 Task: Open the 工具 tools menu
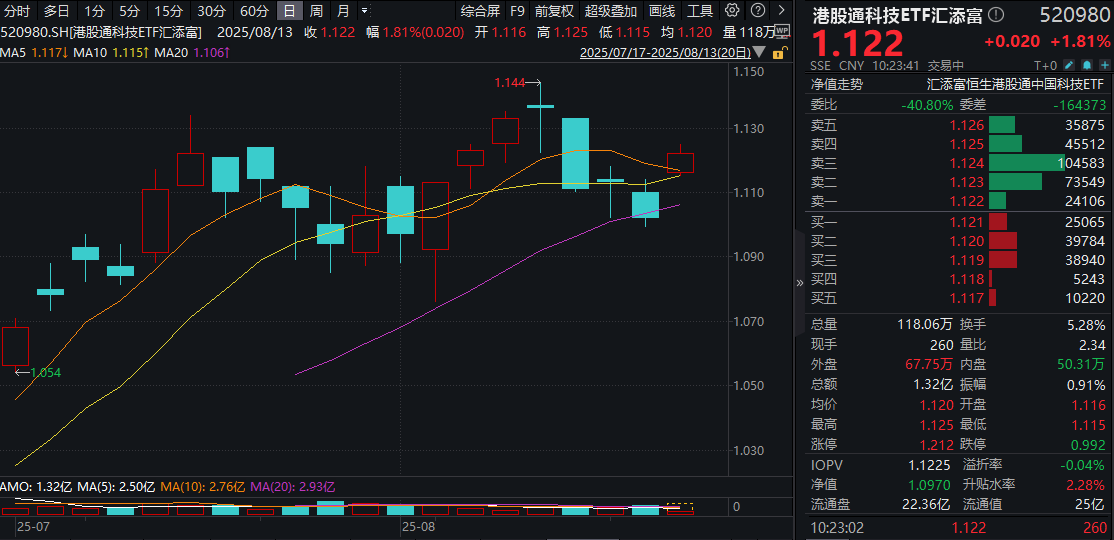point(700,11)
